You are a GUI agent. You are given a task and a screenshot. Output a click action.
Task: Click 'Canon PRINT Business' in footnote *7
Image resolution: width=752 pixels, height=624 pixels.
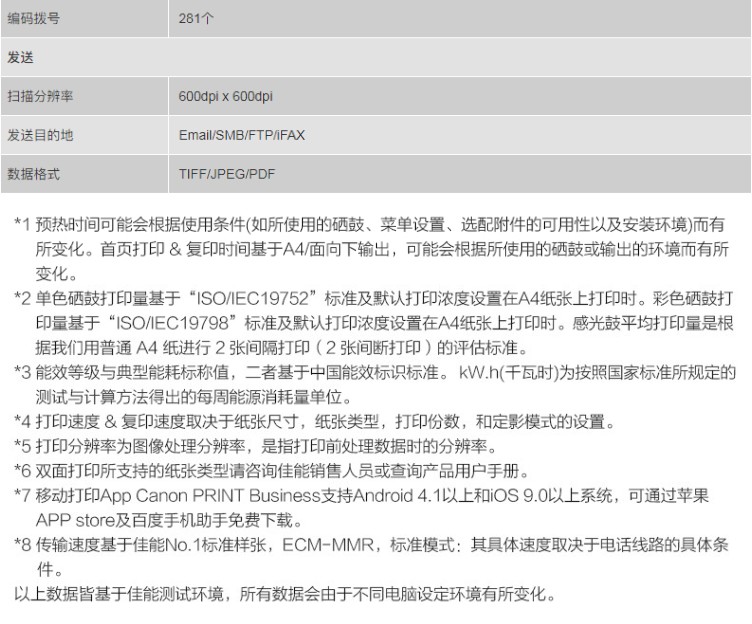[228, 495]
